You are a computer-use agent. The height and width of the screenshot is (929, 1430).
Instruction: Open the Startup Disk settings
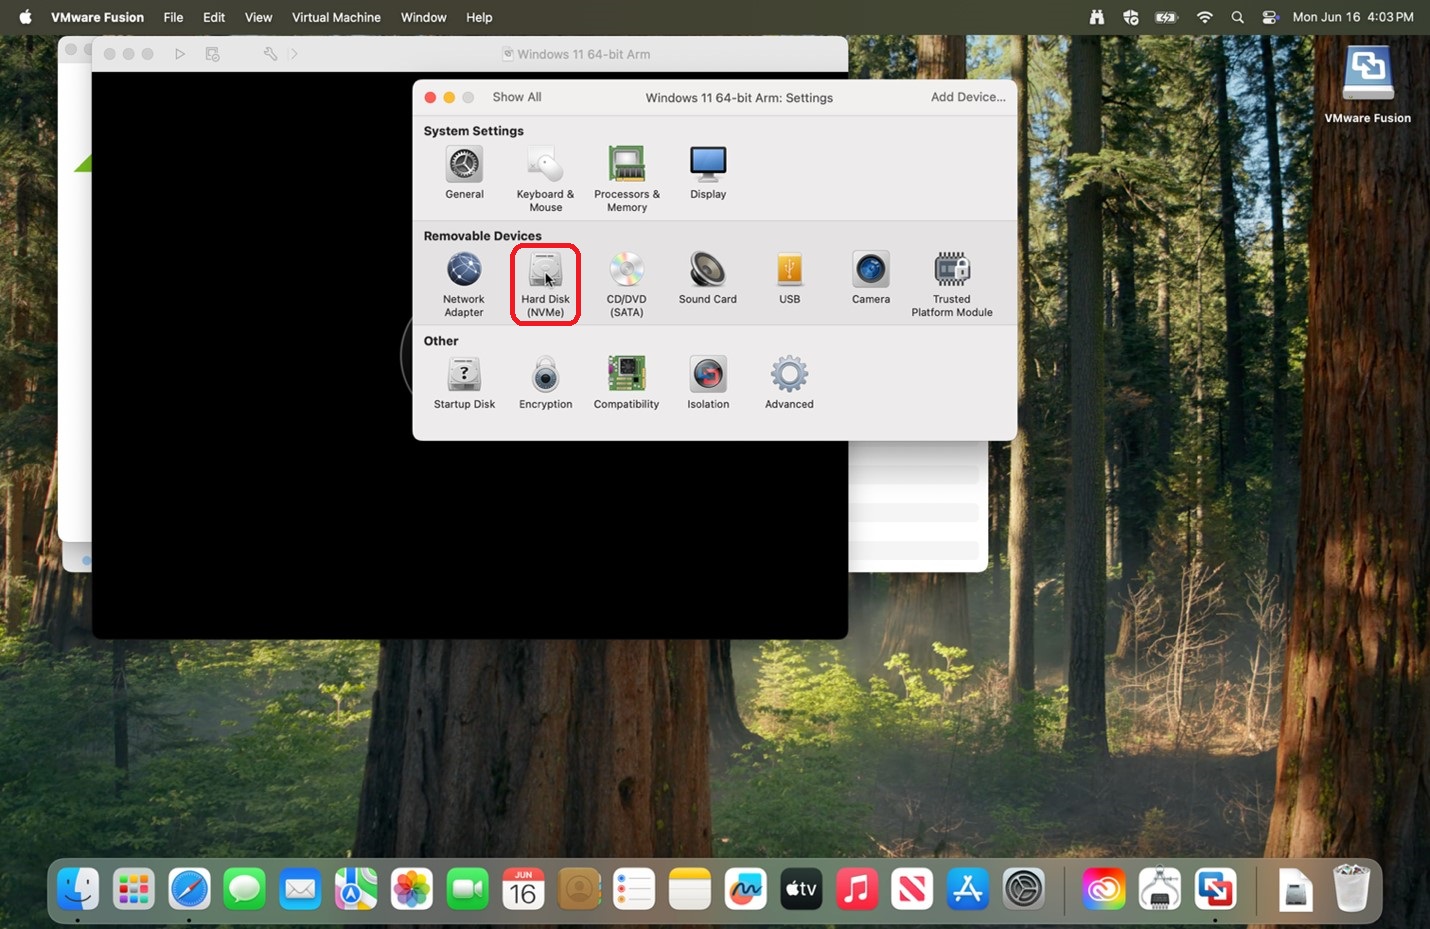tap(464, 383)
